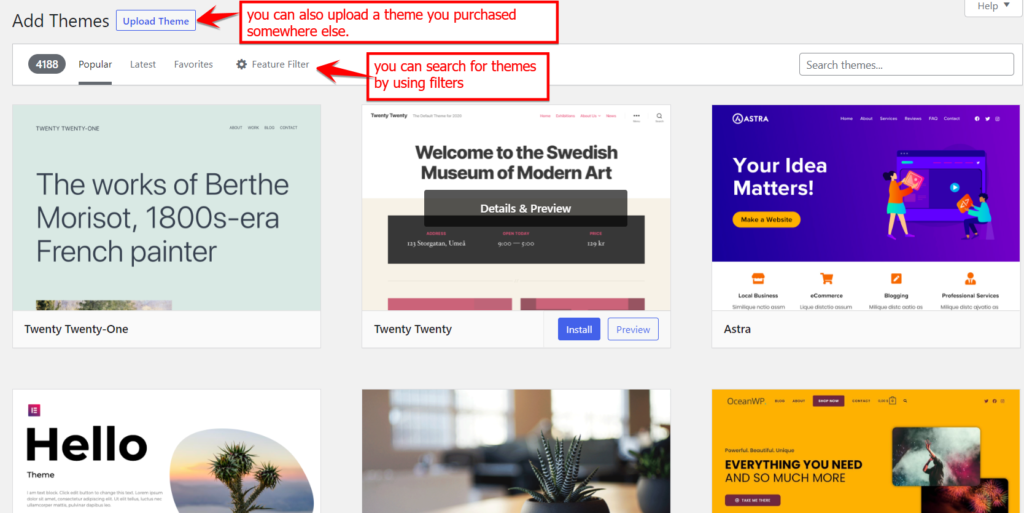Click SHOP NOW in OceanWP preview

(828, 401)
